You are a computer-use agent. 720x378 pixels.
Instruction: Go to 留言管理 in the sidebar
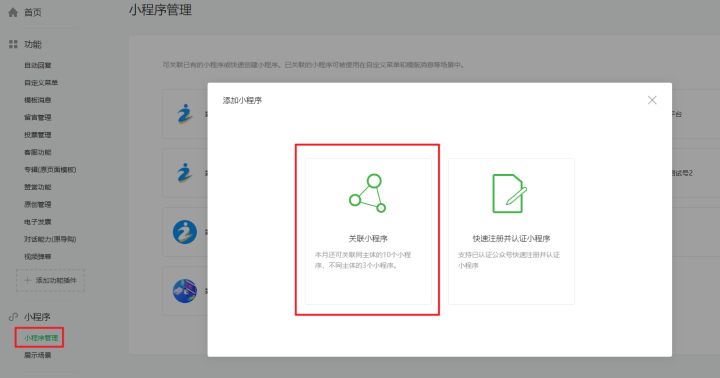(x=38, y=118)
